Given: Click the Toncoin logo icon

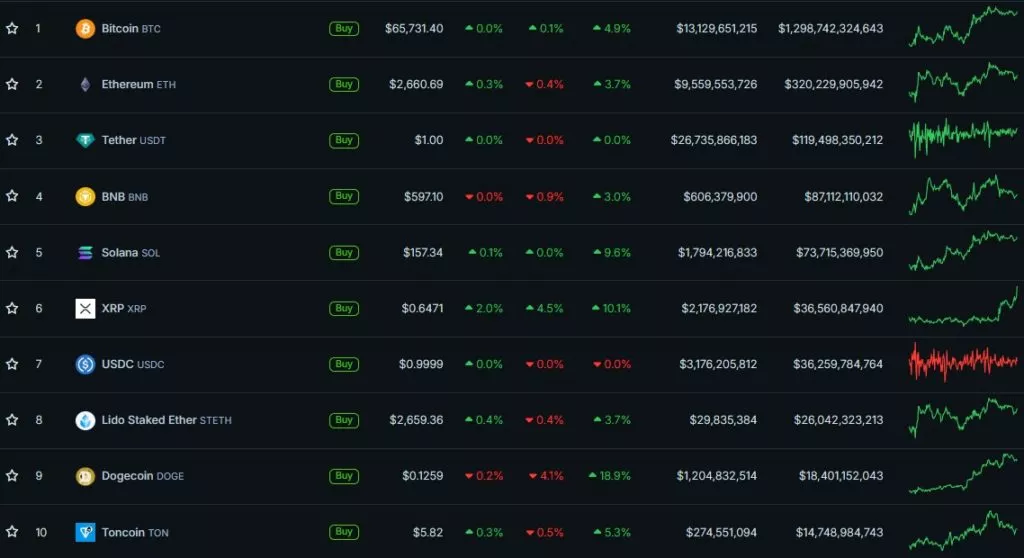Looking at the screenshot, I should [x=85, y=533].
